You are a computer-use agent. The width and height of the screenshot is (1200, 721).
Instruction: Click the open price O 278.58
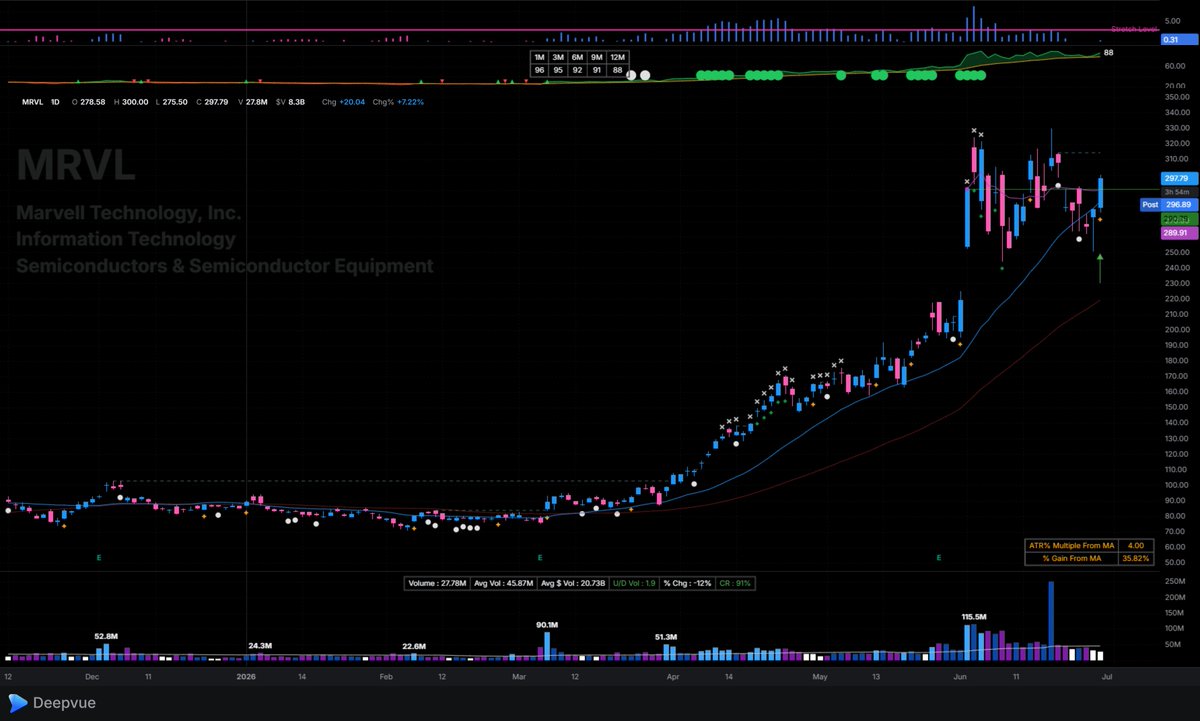(x=91, y=101)
